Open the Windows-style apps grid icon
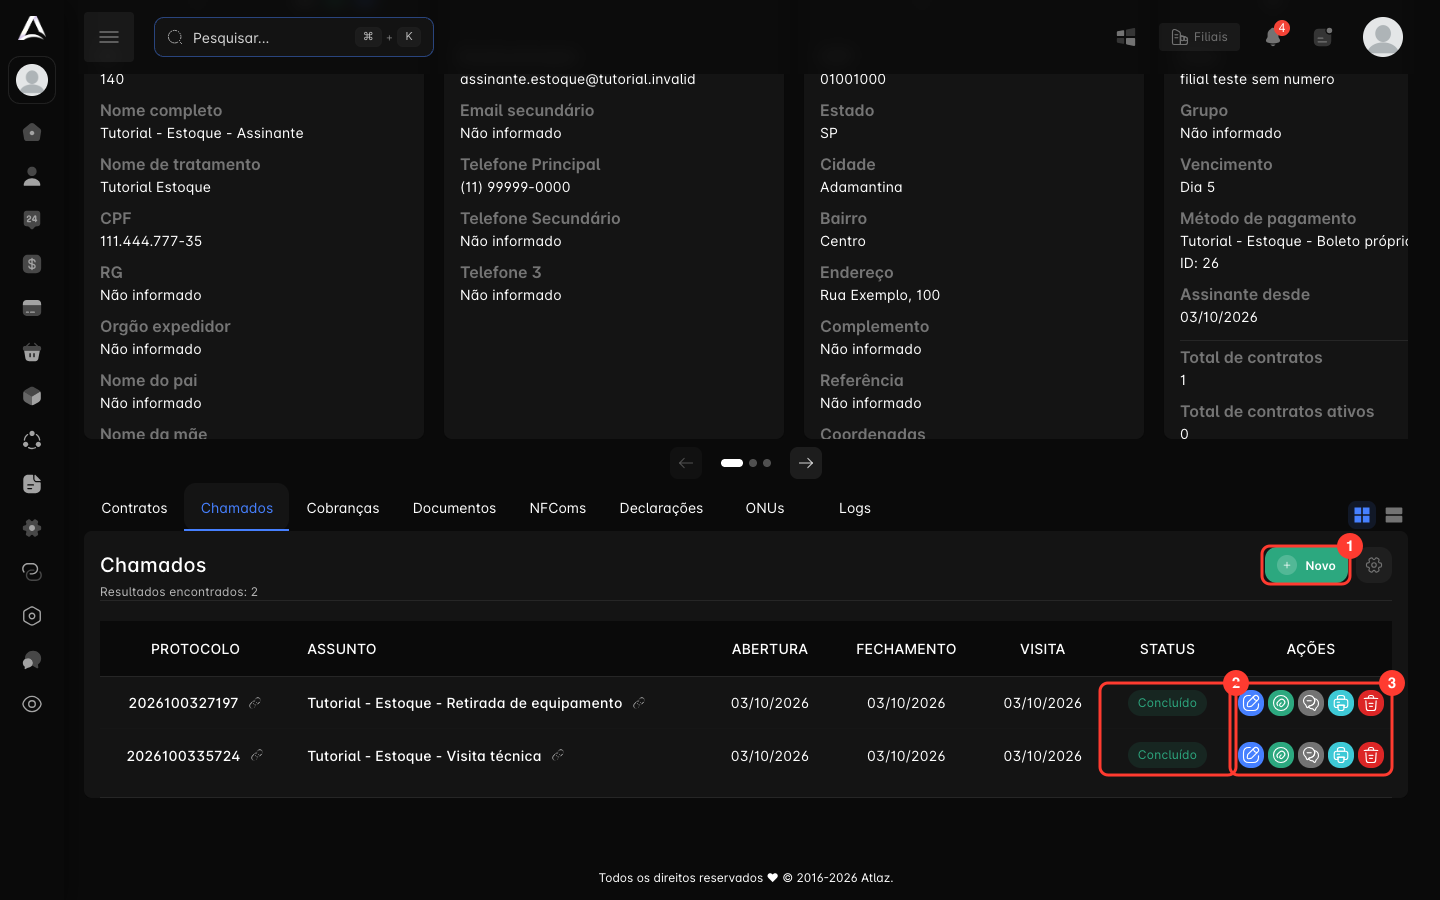Screen dimensions: 1440x900 click(x=1126, y=37)
